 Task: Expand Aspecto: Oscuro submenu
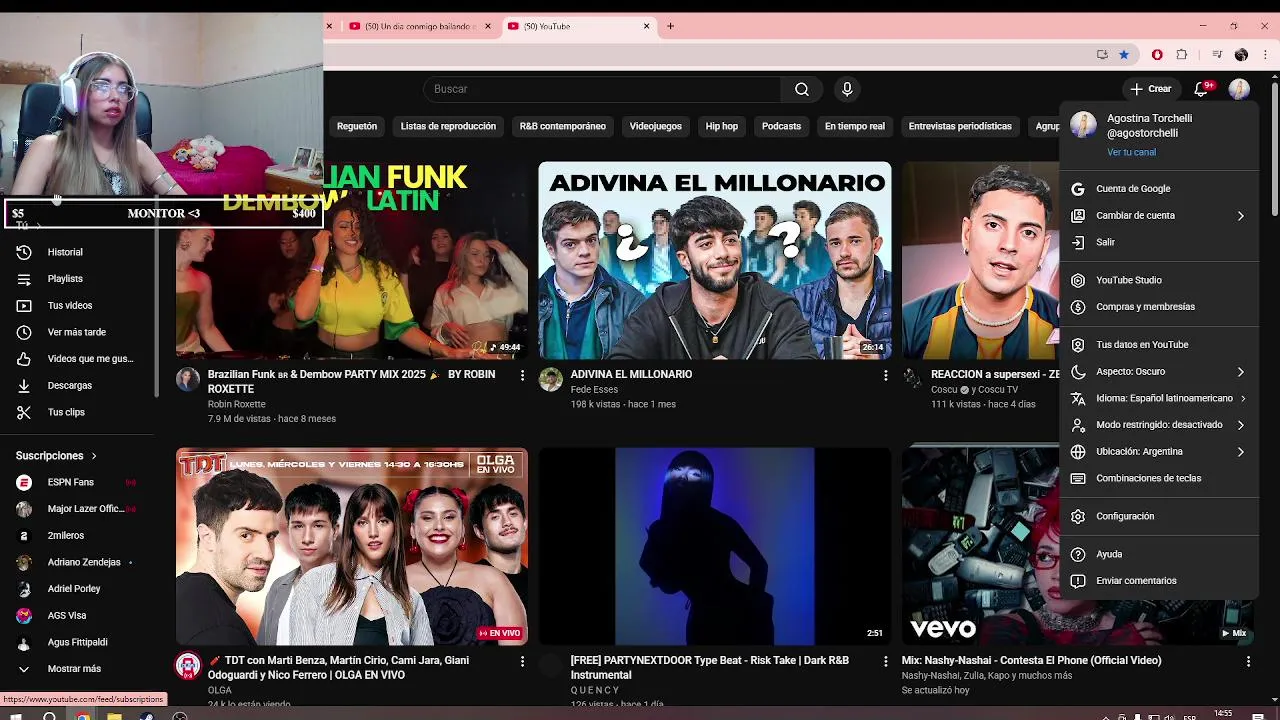1159,372
